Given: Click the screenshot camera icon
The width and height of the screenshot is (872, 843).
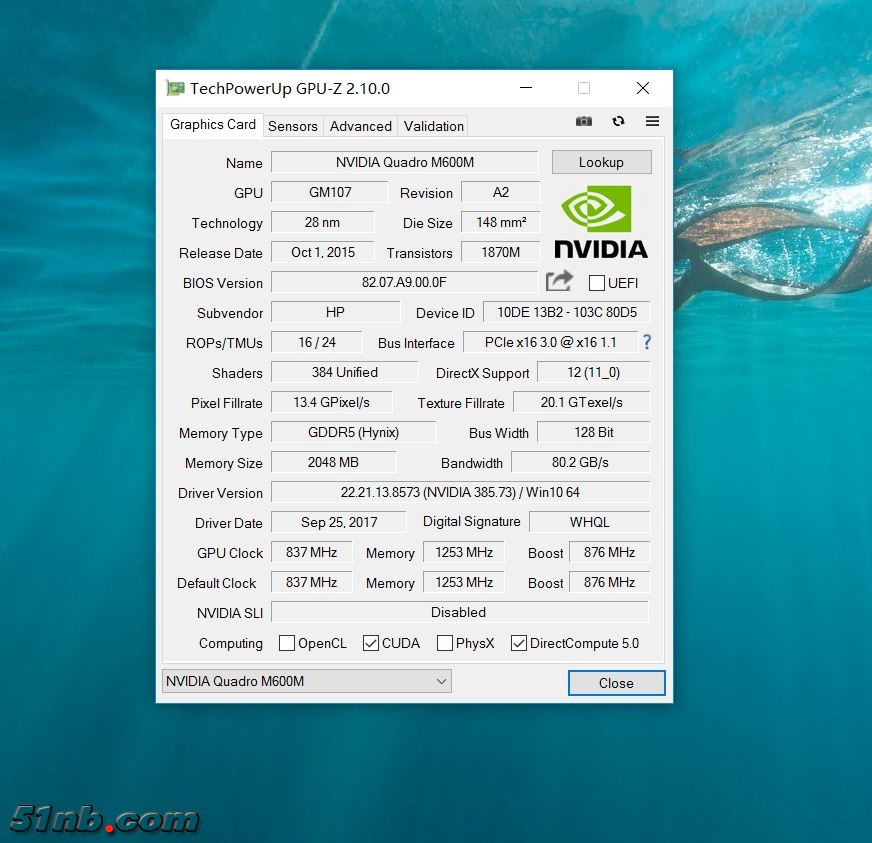Looking at the screenshot, I should pos(584,121).
